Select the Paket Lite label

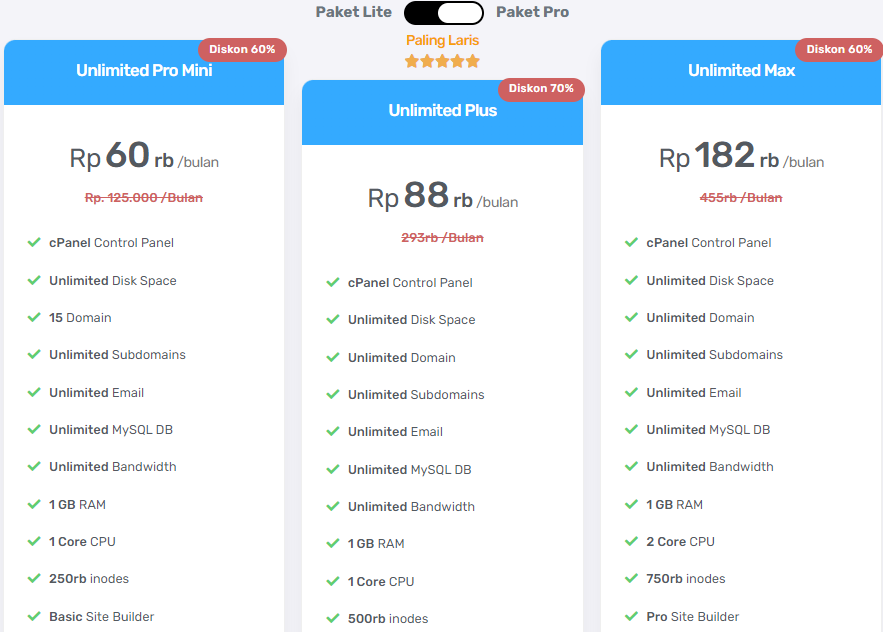pos(354,12)
